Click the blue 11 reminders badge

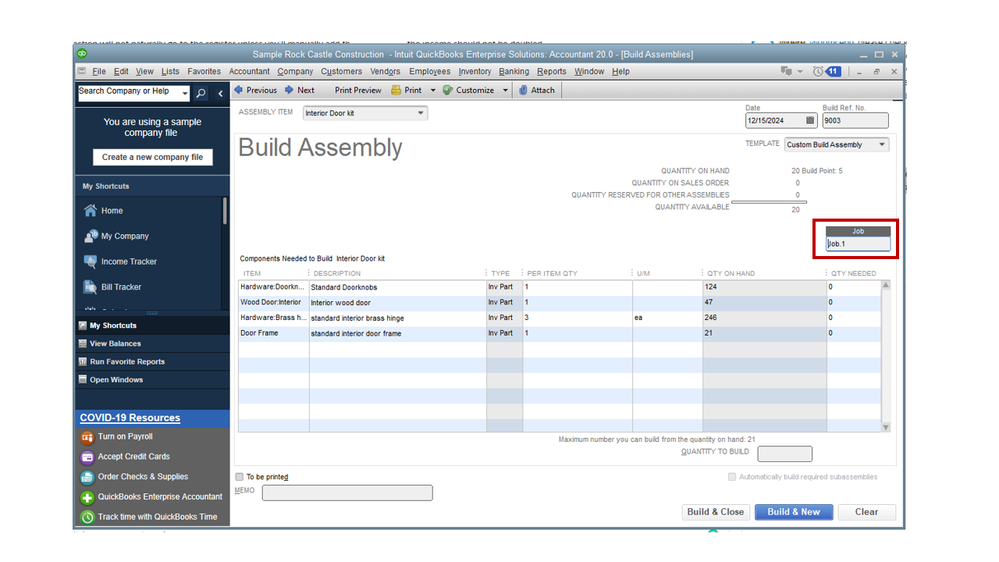[833, 71]
